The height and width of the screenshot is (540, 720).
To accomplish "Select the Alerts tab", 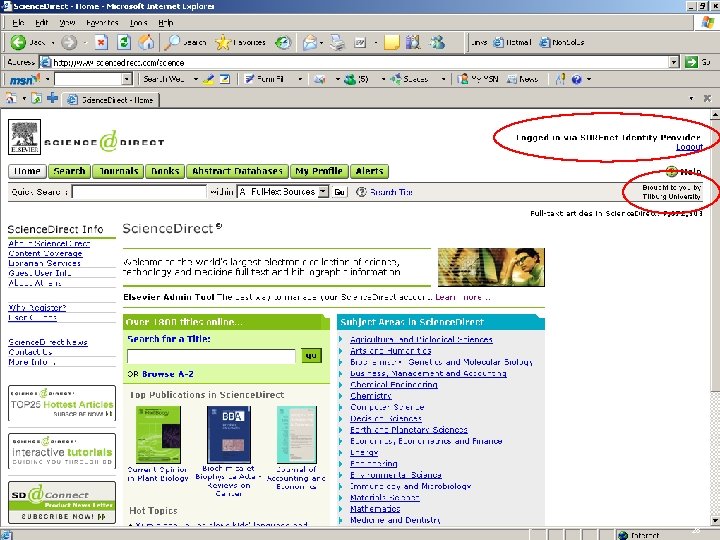I will tap(370, 171).
